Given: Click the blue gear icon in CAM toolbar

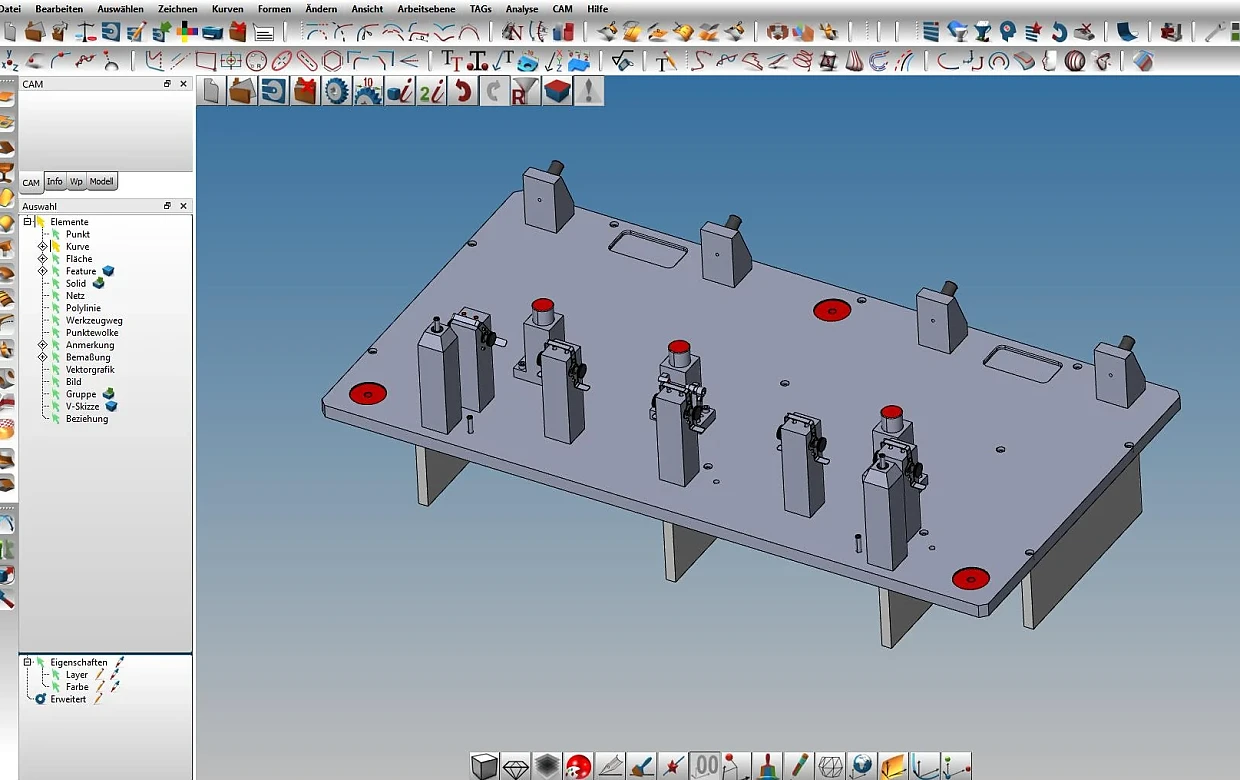Looking at the screenshot, I should click(337, 92).
